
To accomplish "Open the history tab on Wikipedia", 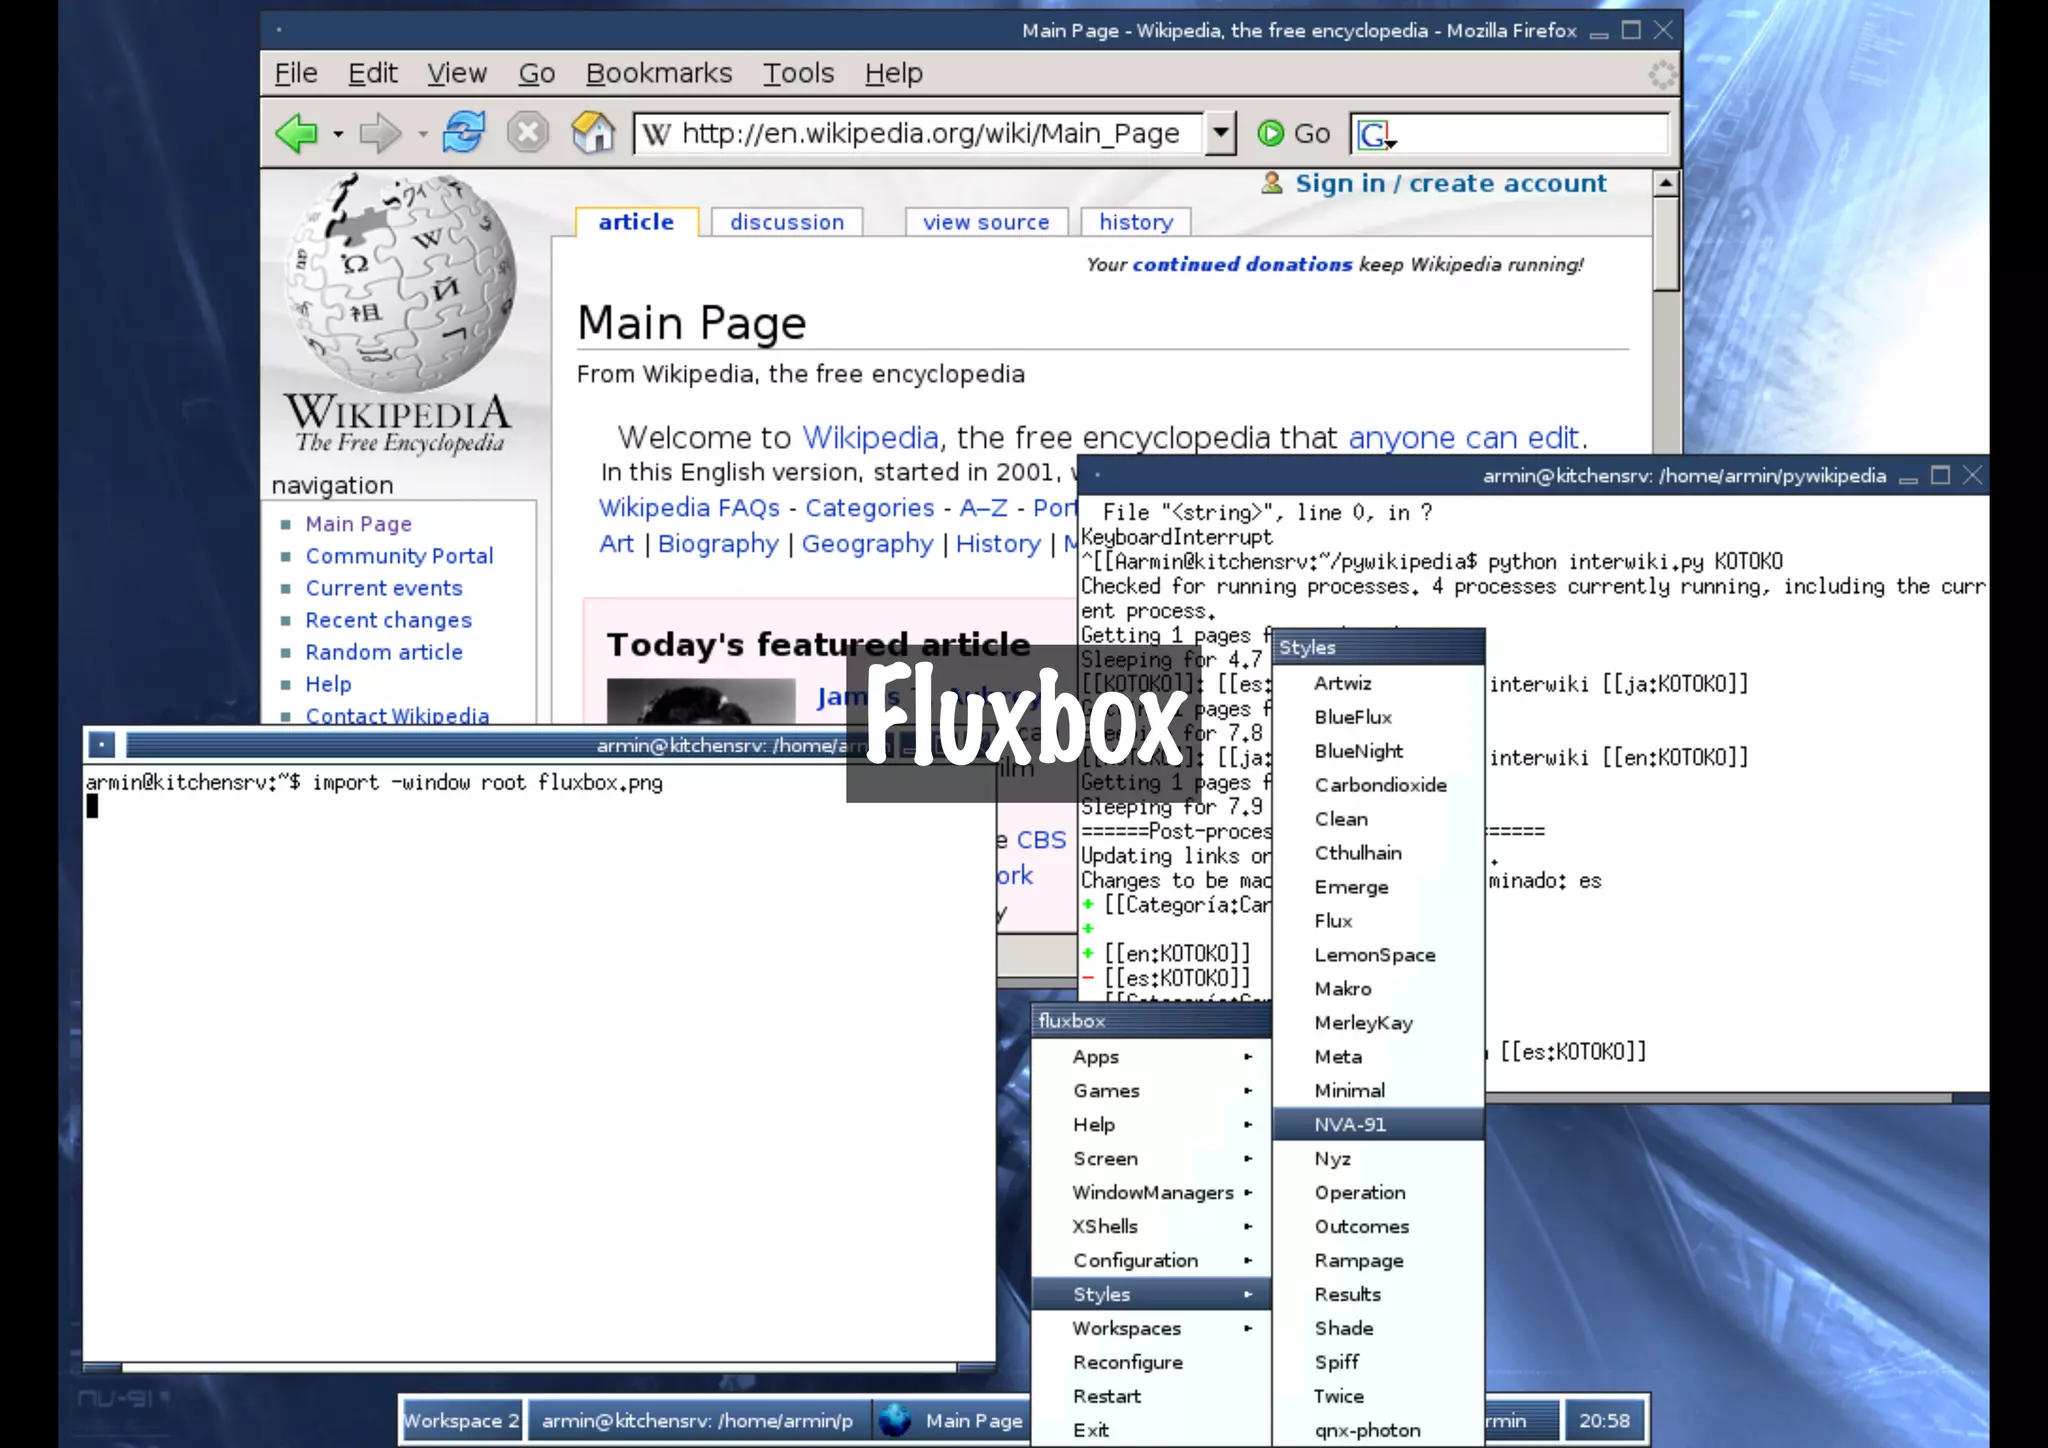I will [x=1136, y=222].
